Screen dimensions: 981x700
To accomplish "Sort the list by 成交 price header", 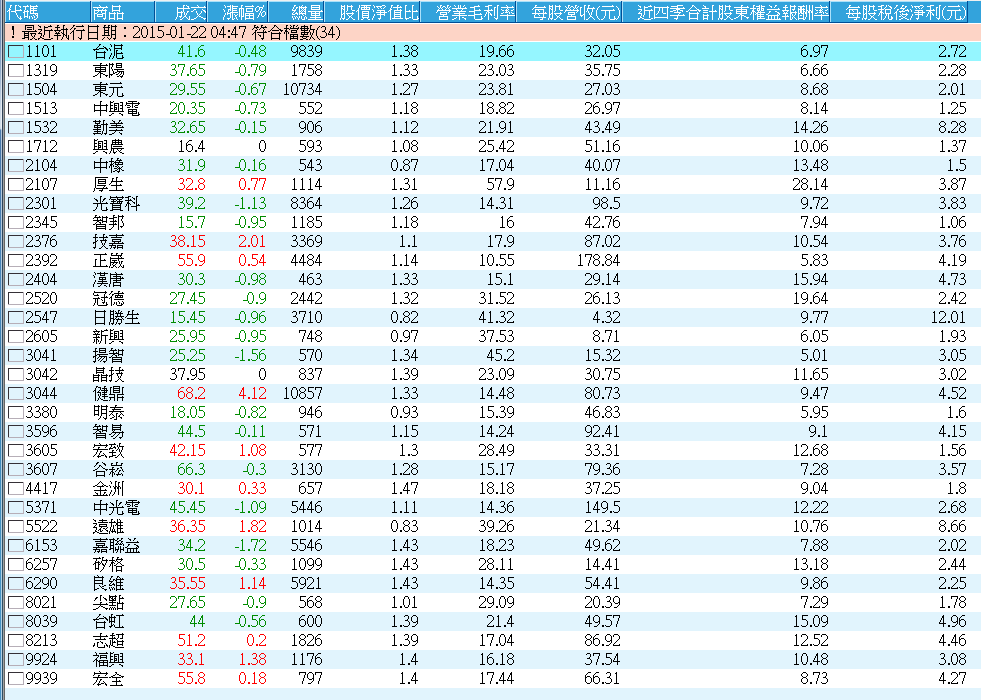I will [190, 13].
